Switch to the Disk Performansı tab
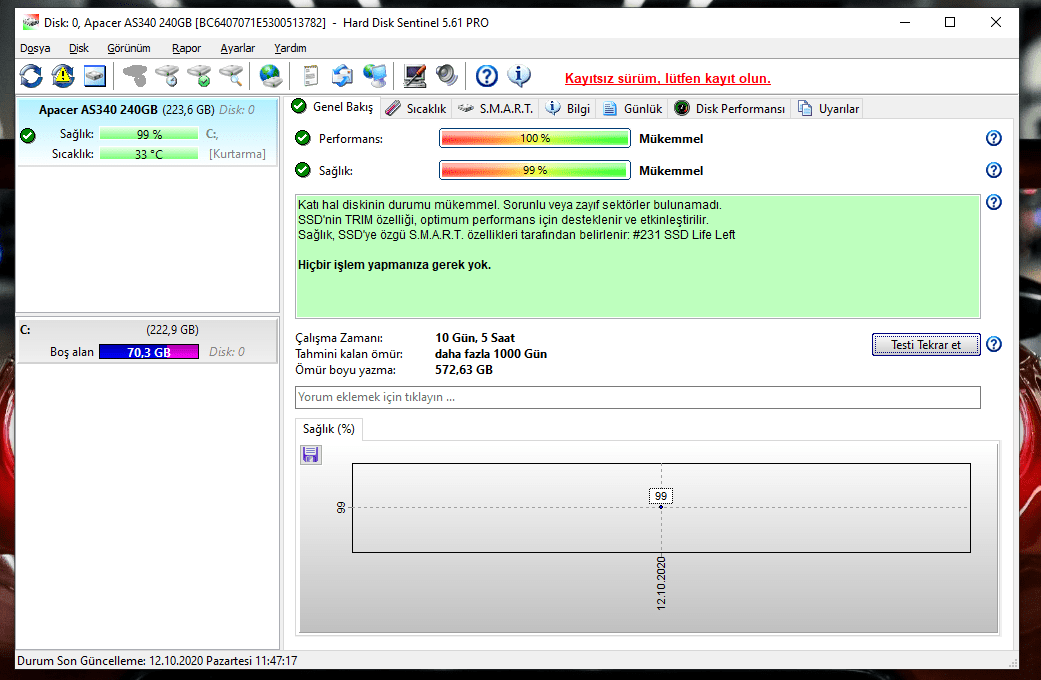The width and height of the screenshot is (1041, 680). pyautogui.click(x=730, y=108)
